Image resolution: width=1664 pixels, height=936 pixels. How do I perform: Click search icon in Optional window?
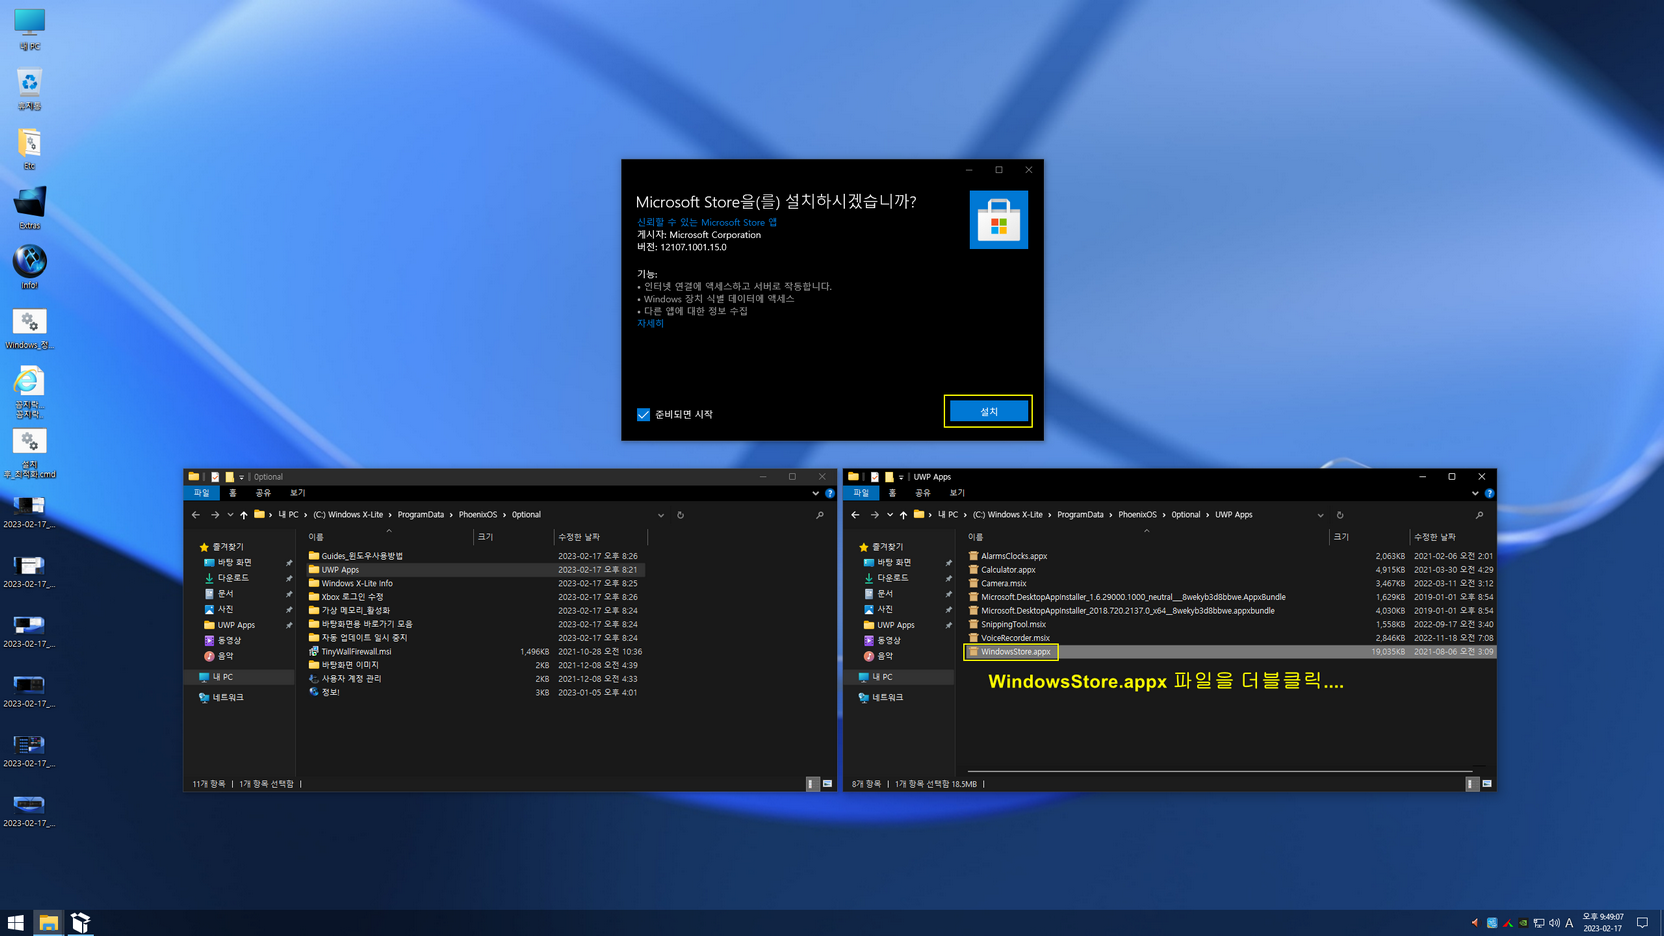[820, 515]
